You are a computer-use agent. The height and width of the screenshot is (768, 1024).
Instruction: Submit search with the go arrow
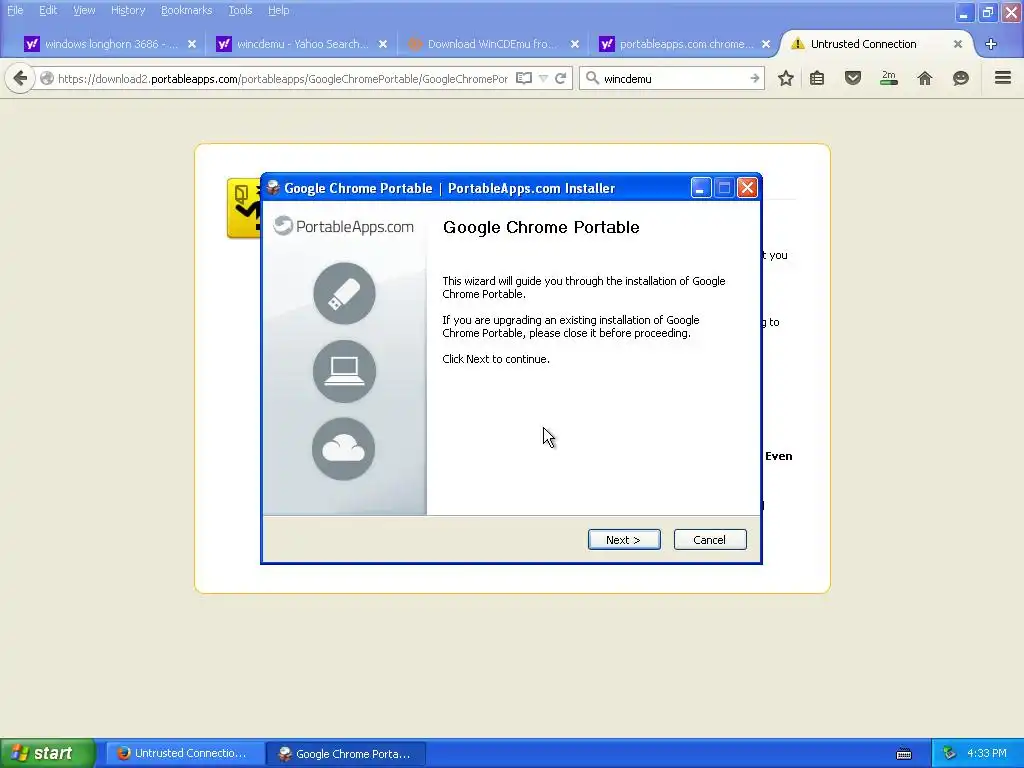[x=754, y=78]
